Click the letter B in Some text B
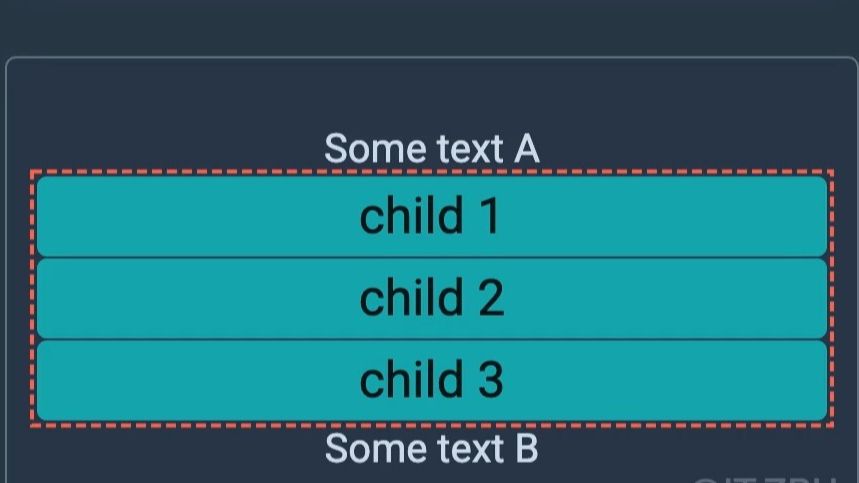 [527, 448]
